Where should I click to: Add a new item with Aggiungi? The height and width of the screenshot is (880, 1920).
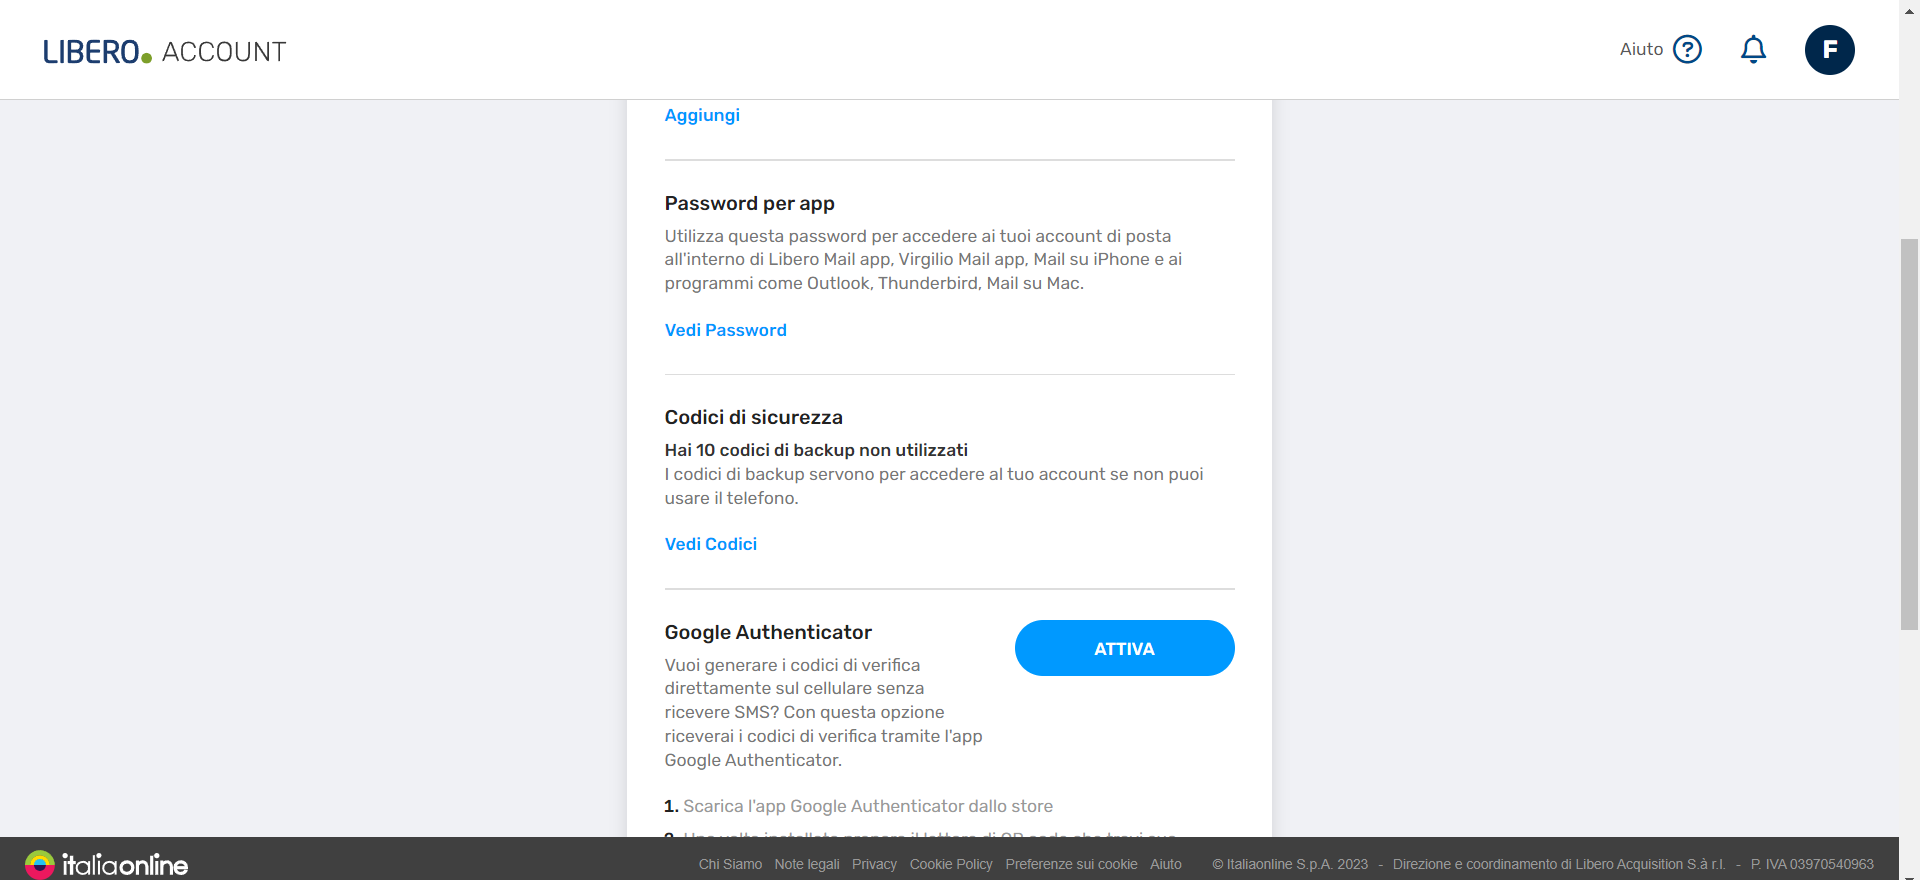pos(702,115)
